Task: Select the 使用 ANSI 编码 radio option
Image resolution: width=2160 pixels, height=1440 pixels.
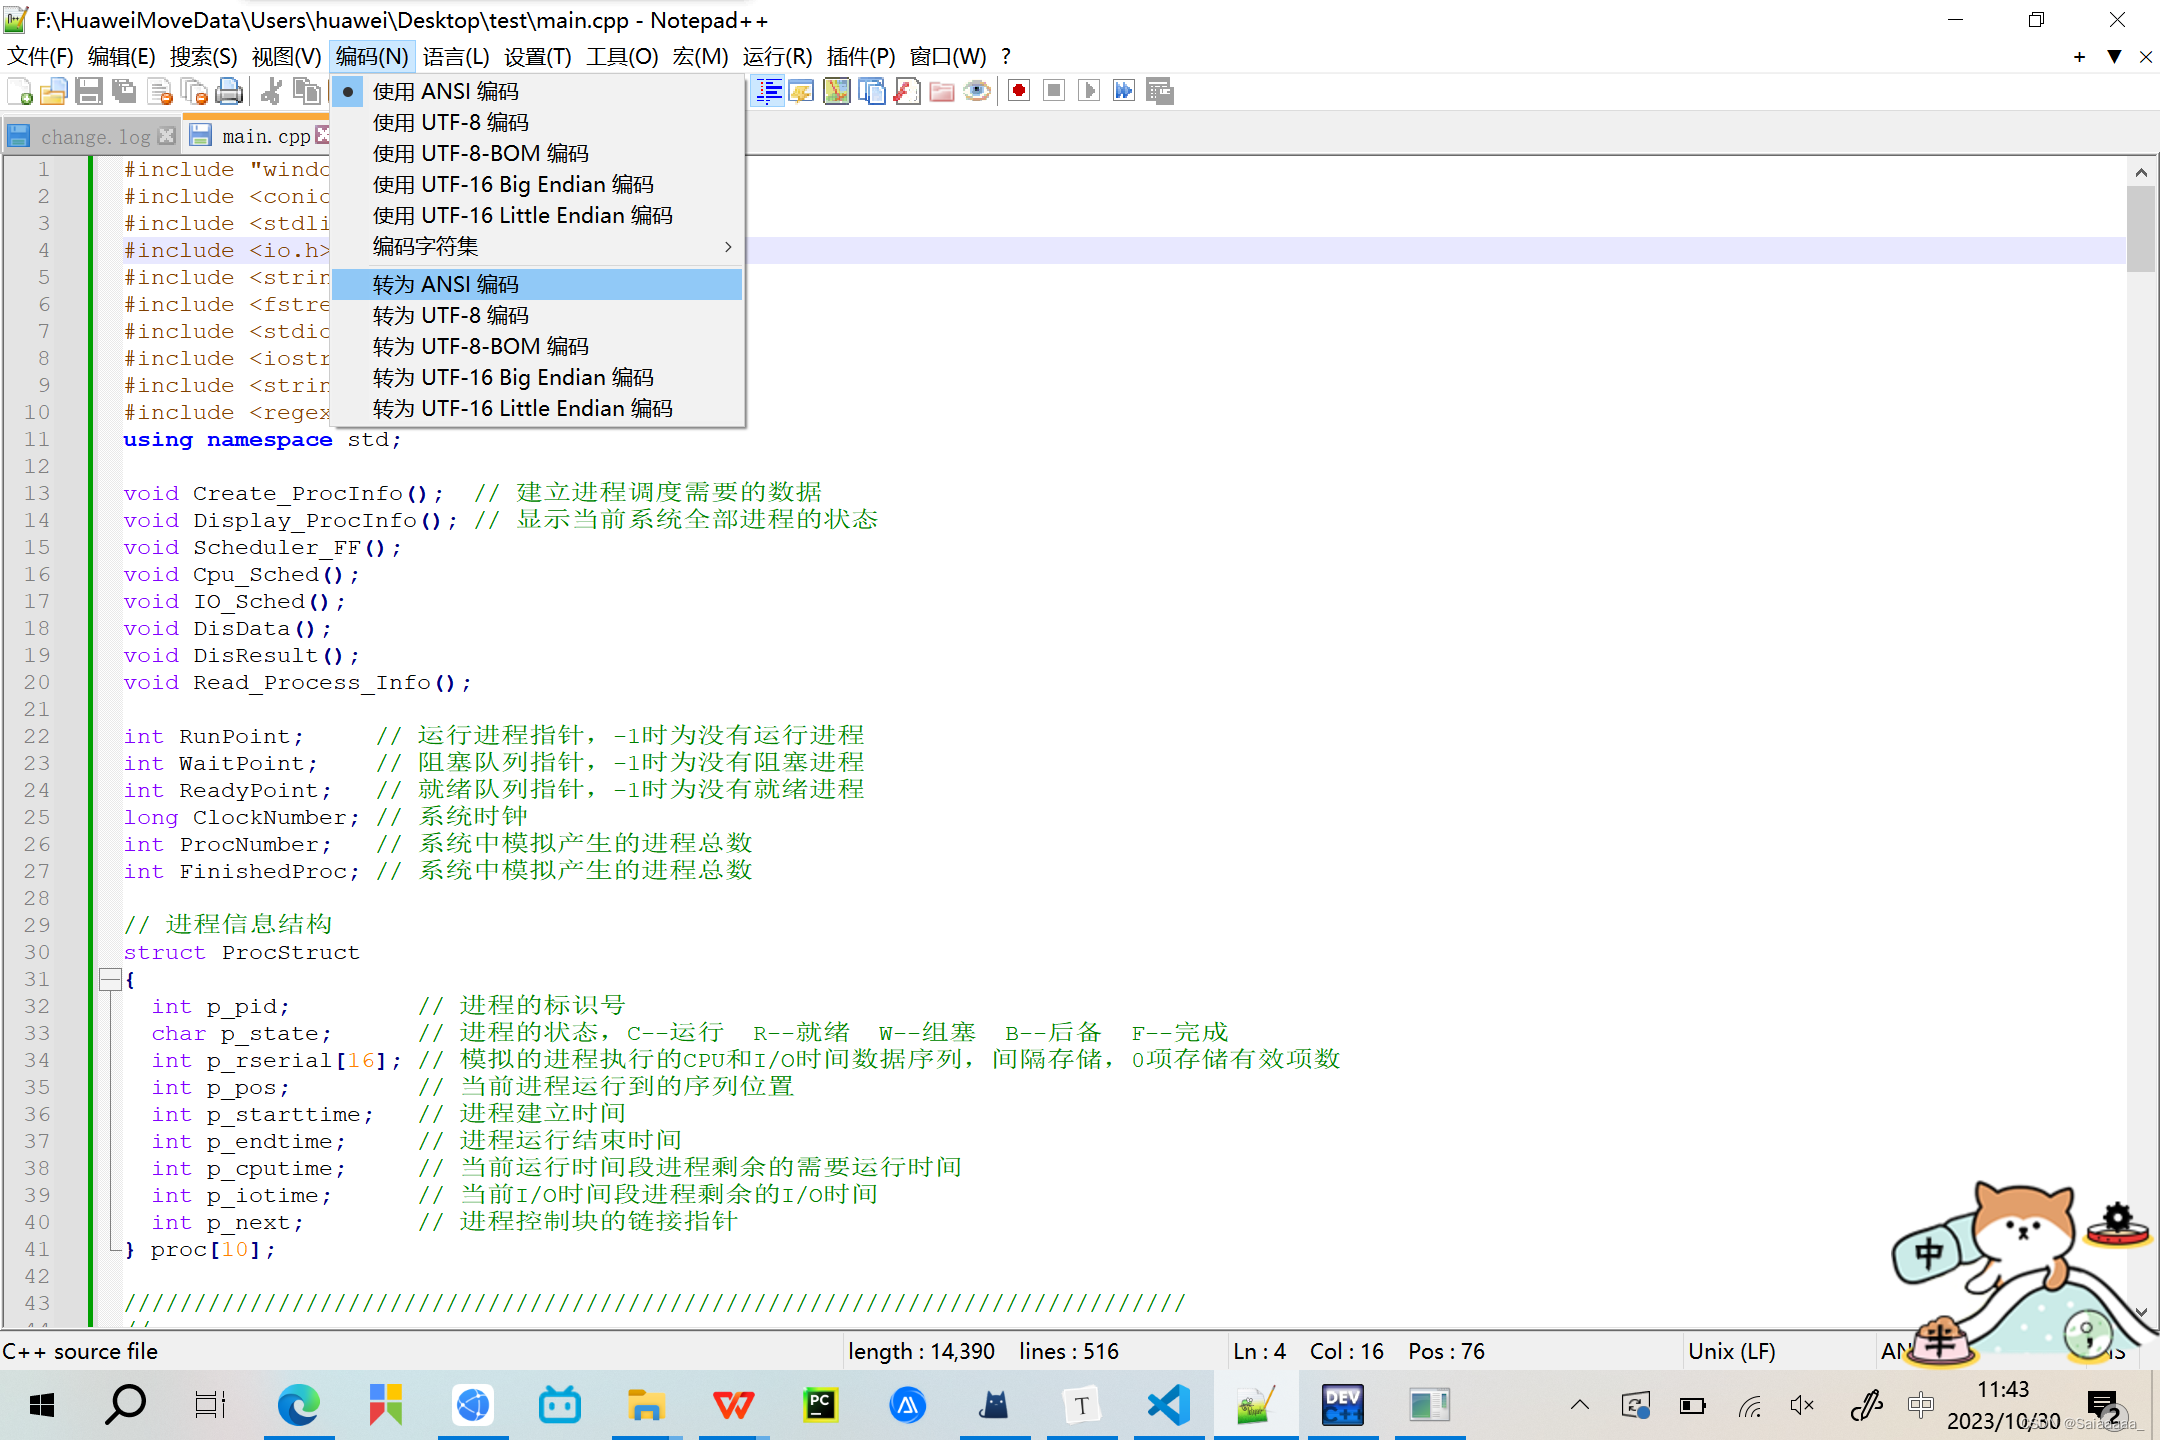Action: coord(445,92)
